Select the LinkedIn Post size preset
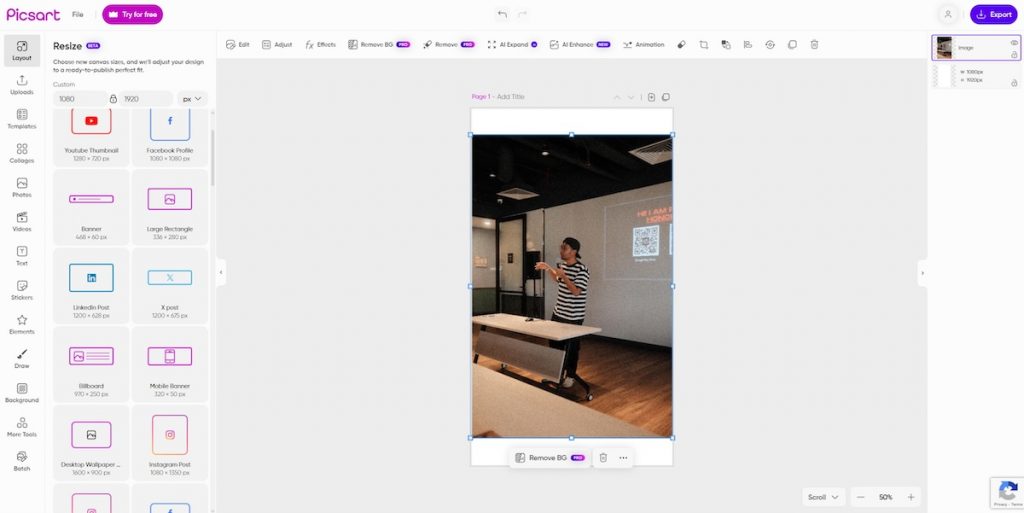This screenshot has height=513, width=1024. pyautogui.click(x=91, y=285)
